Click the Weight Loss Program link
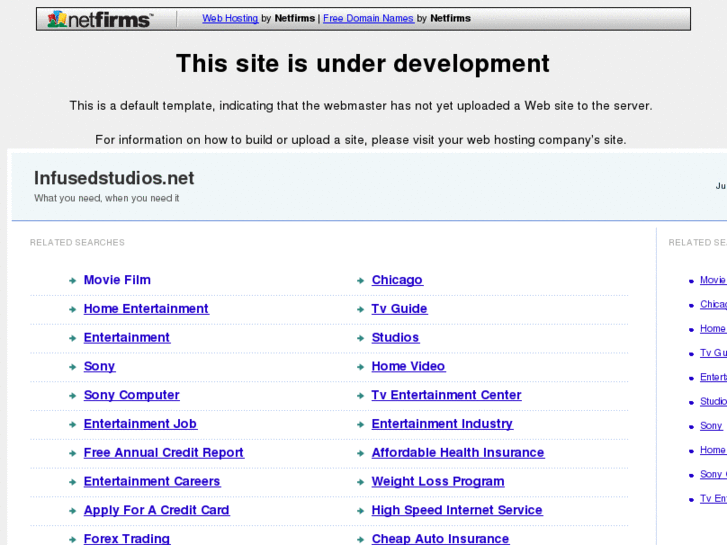 [438, 481]
